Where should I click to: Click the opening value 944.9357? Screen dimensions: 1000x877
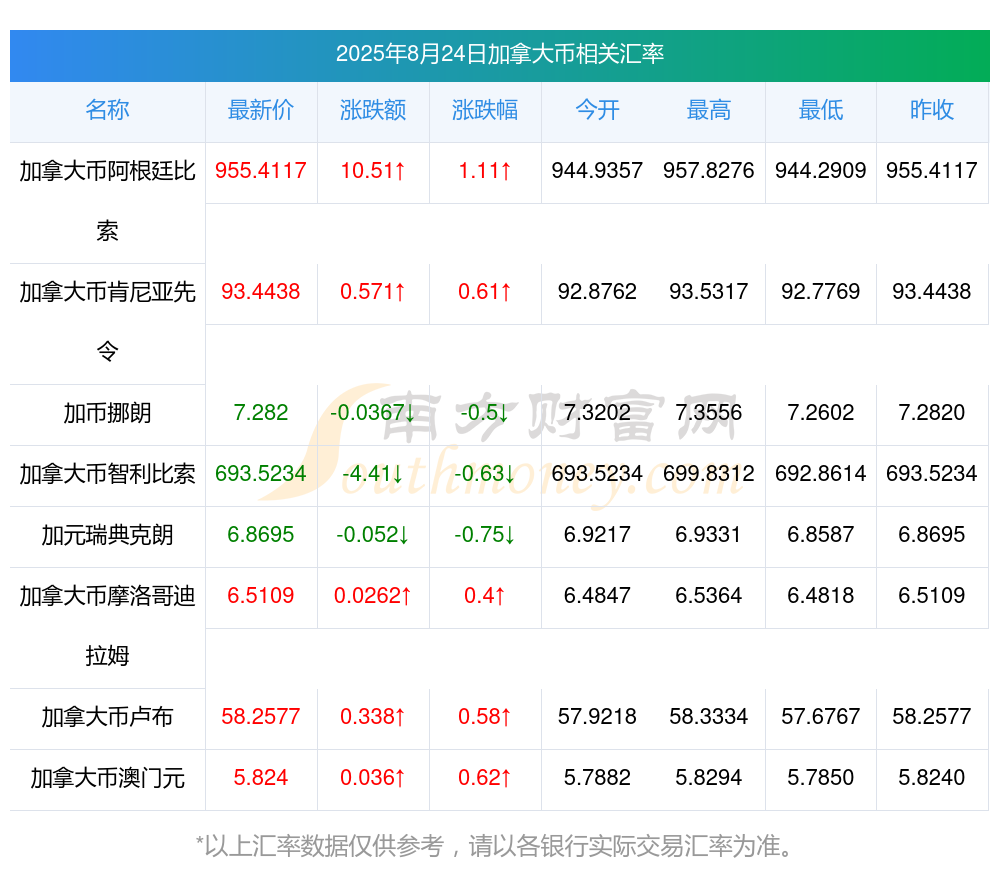597,171
